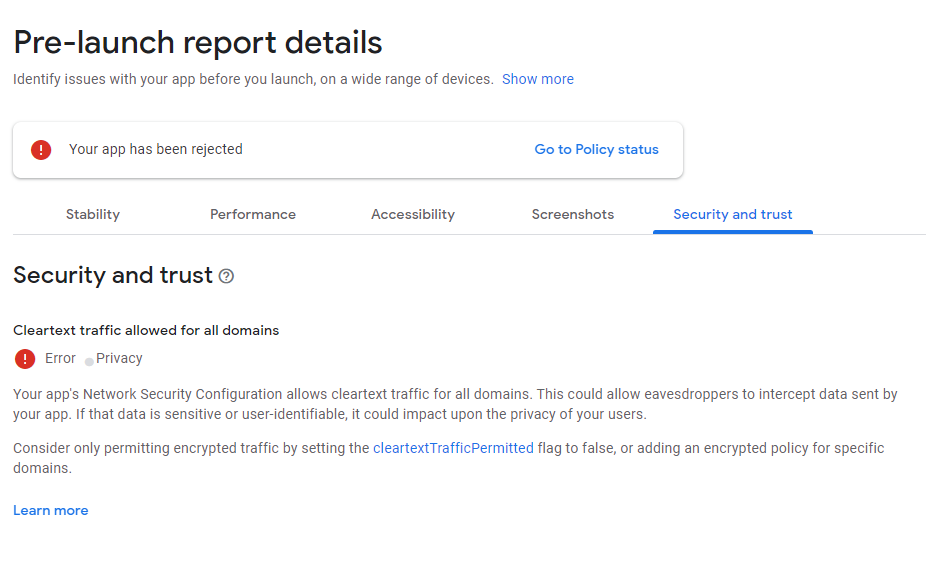Open the cleartextTrafficPermitted link

click(453, 448)
